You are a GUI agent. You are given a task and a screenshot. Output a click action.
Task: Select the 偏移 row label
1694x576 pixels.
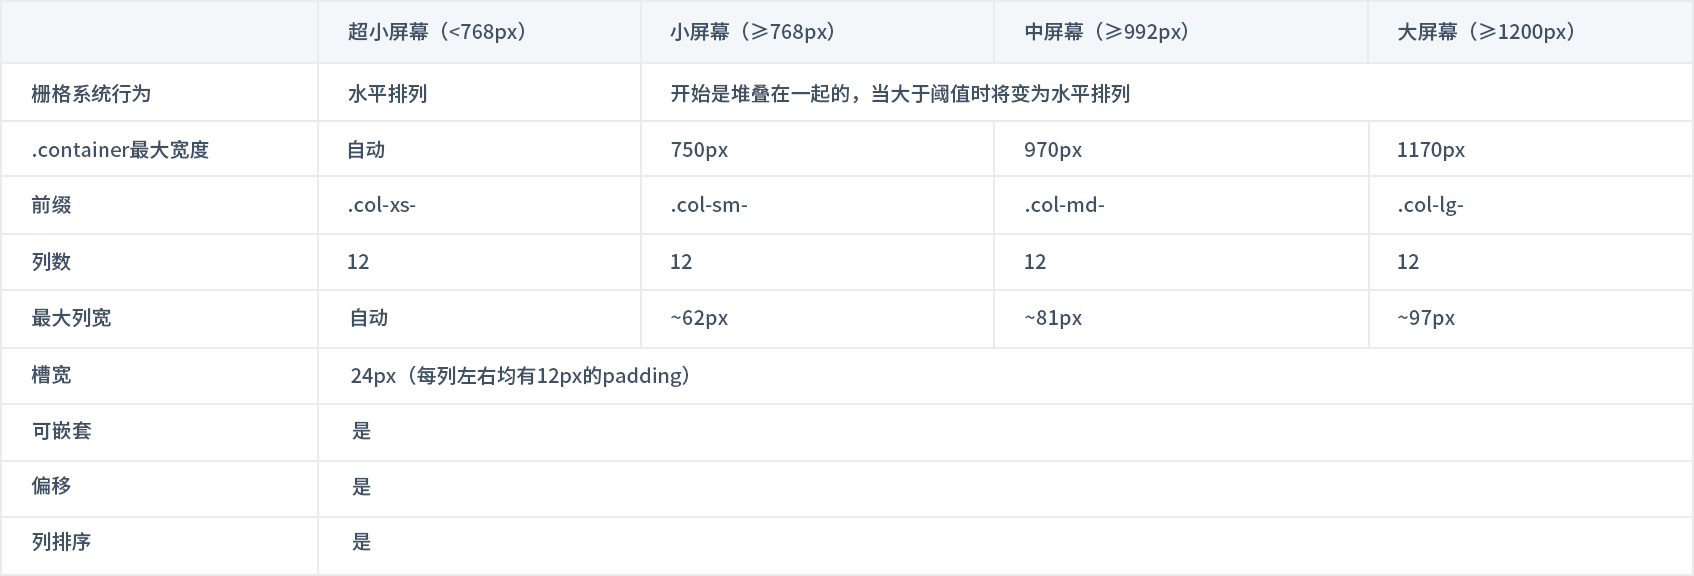(x=51, y=486)
